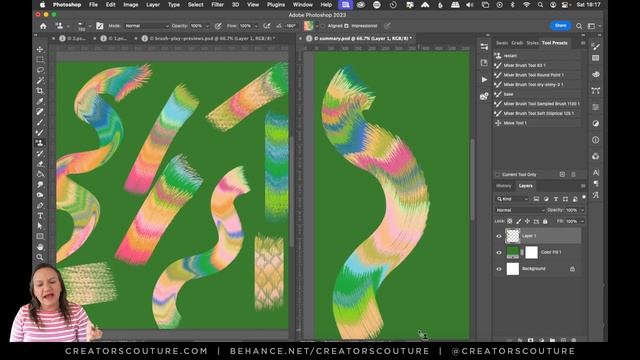Click the Share button
This screenshot has width=640, height=360.
560,26
